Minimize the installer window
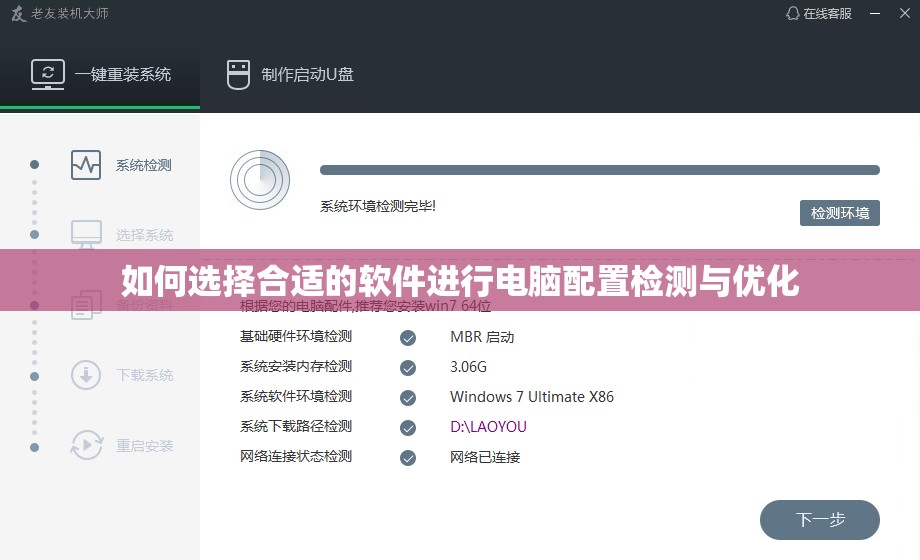This screenshot has height=560, width=920. 875,14
